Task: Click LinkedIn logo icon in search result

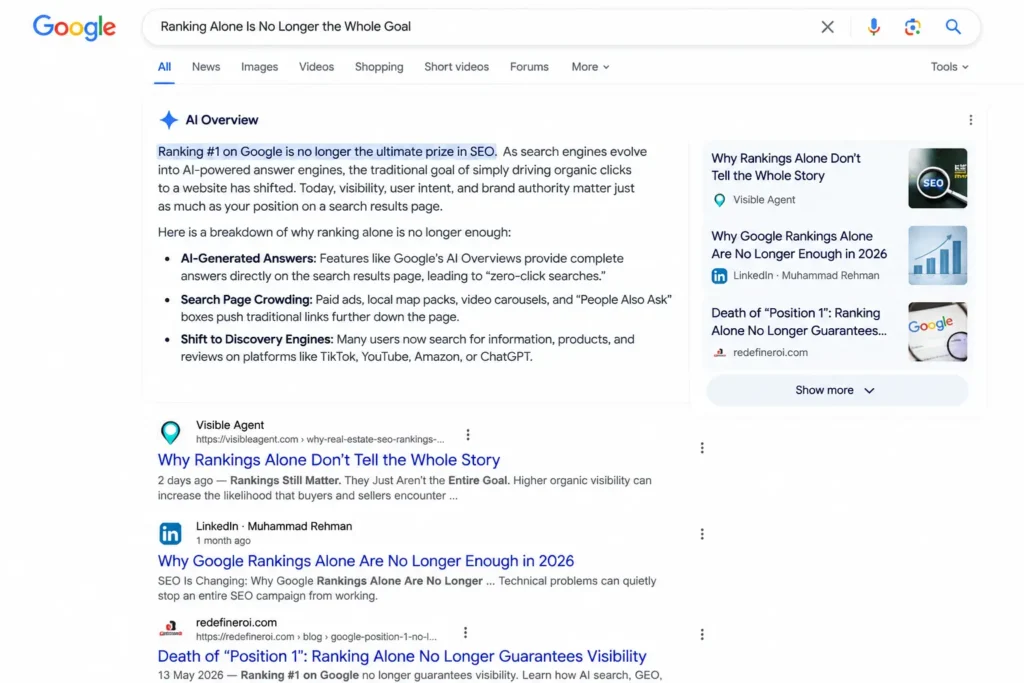Action: coord(170,533)
